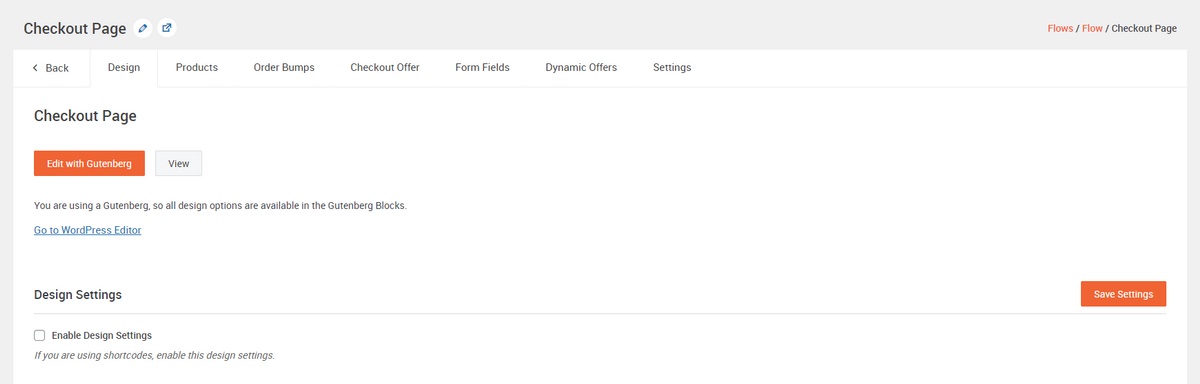Switch to the Products tab
This screenshot has height=384, width=1200.
point(197,68)
